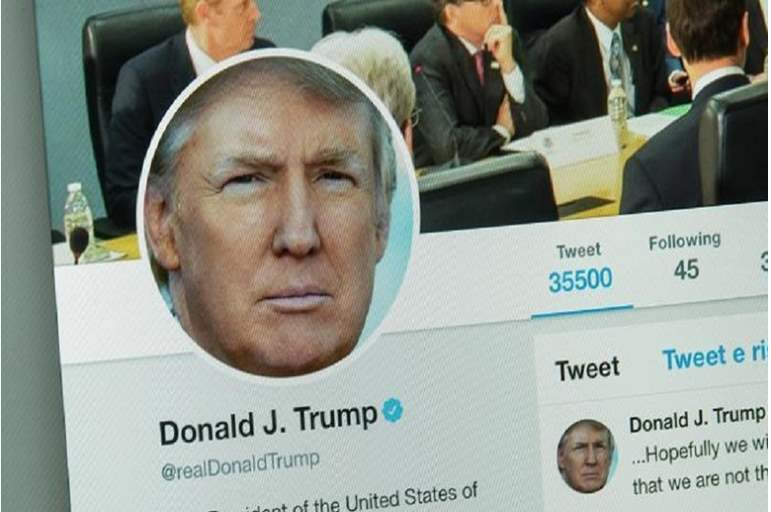771x512 pixels.
Task: Click the @realDonaldTrump handle
Action: point(240,466)
